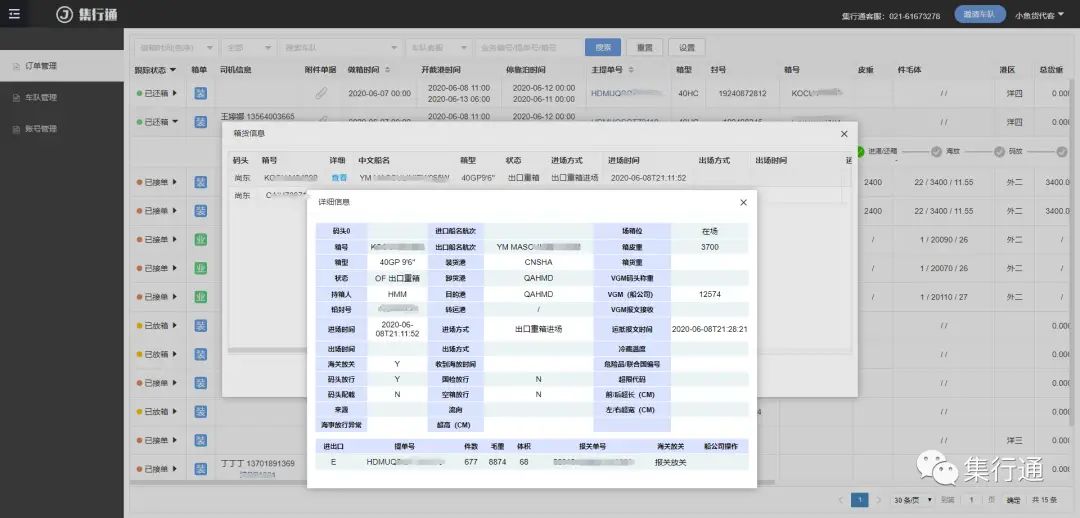Toggle the hamburger menu in top bar
This screenshot has height=518, width=1080.
14,14
